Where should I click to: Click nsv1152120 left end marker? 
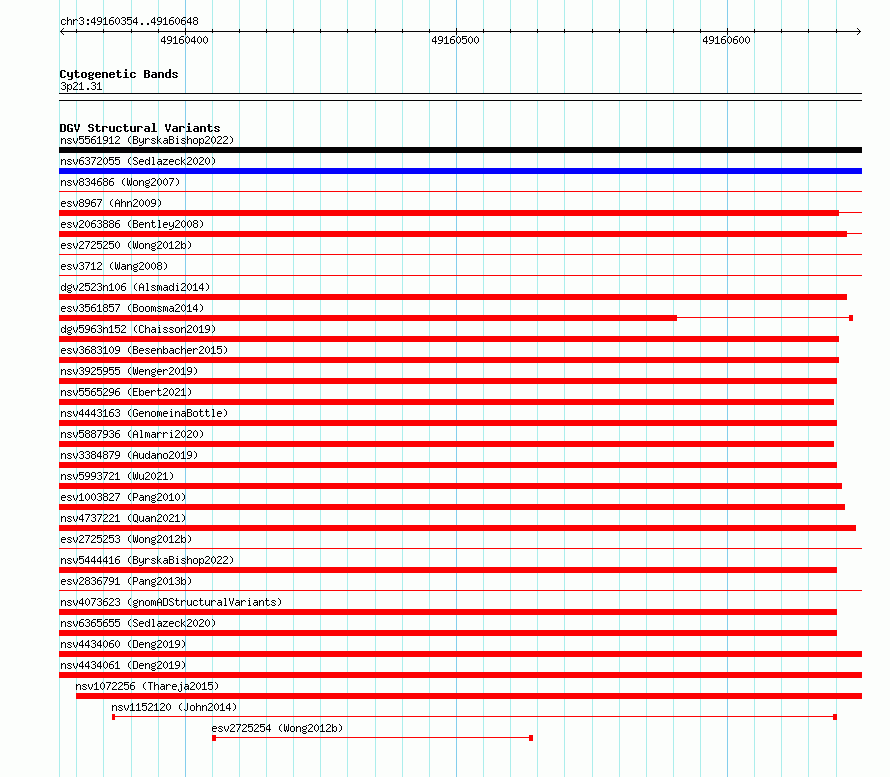[x=114, y=717]
